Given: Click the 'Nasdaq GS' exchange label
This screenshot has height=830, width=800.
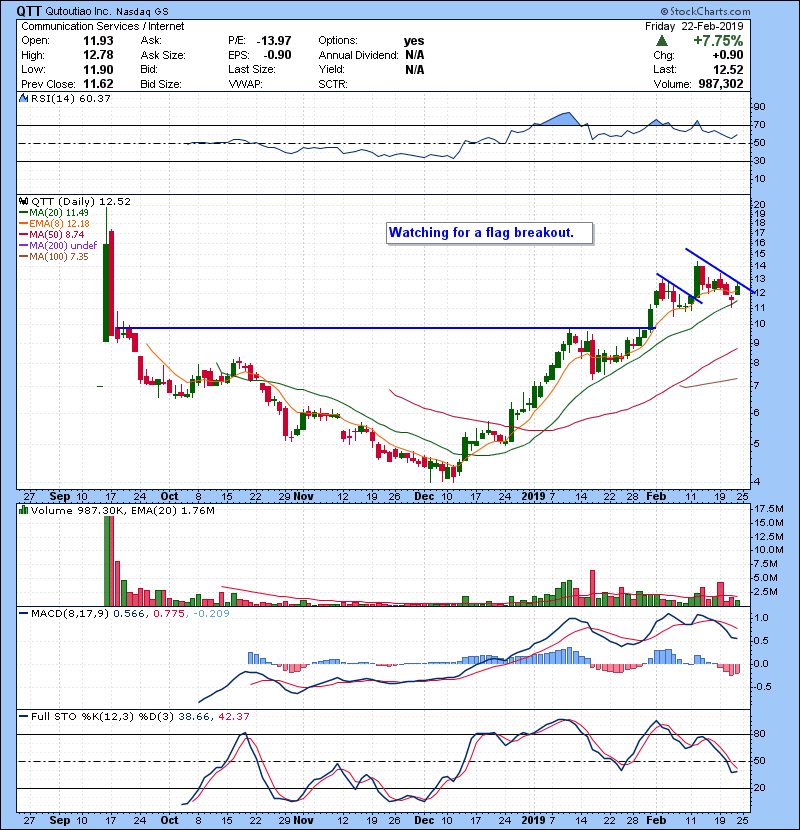Looking at the screenshot, I should [142, 12].
